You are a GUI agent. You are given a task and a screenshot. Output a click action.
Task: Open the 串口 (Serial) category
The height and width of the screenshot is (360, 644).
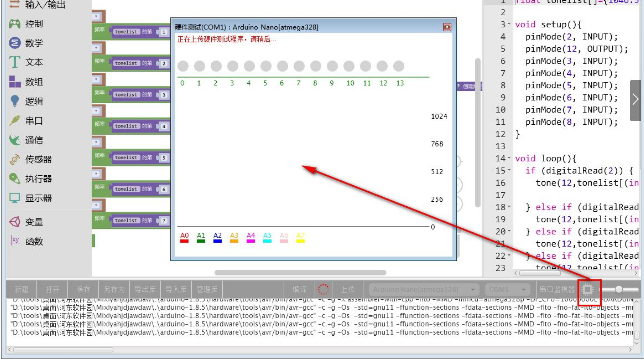click(x=26, y=121)
